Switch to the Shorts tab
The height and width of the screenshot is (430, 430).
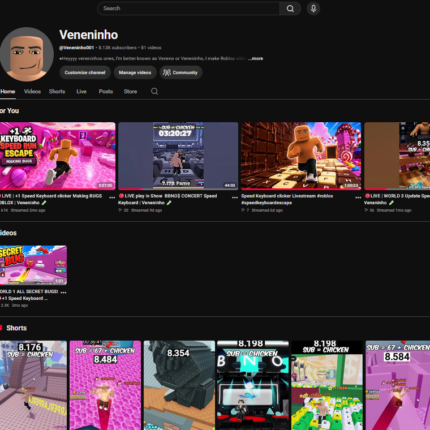[x=57, y=91]
